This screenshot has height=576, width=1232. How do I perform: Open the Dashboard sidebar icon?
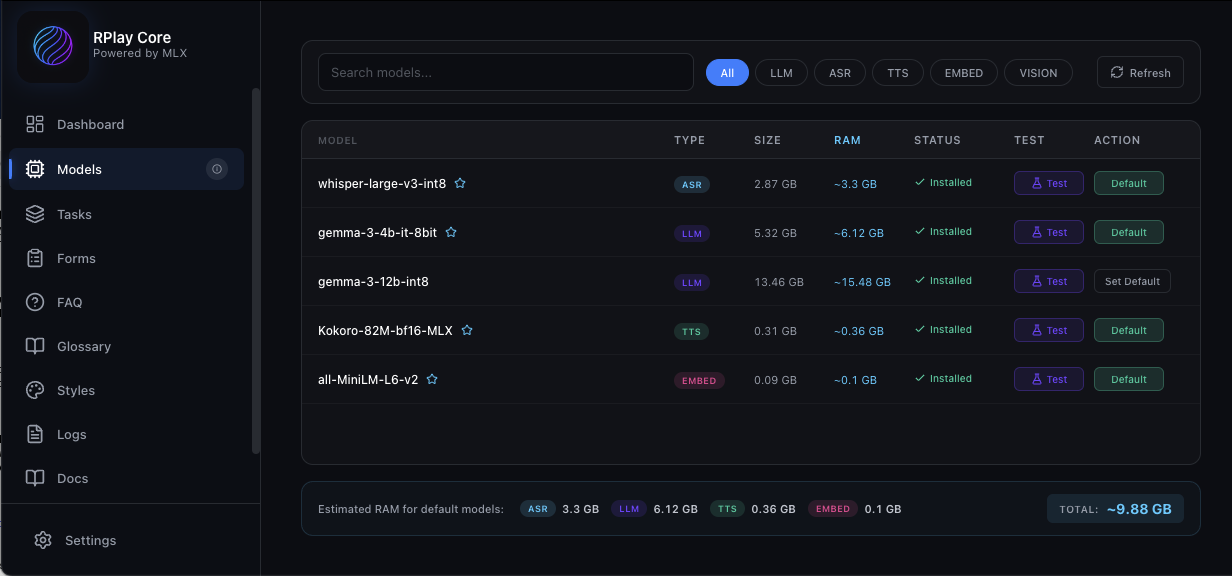pos(35,124)
